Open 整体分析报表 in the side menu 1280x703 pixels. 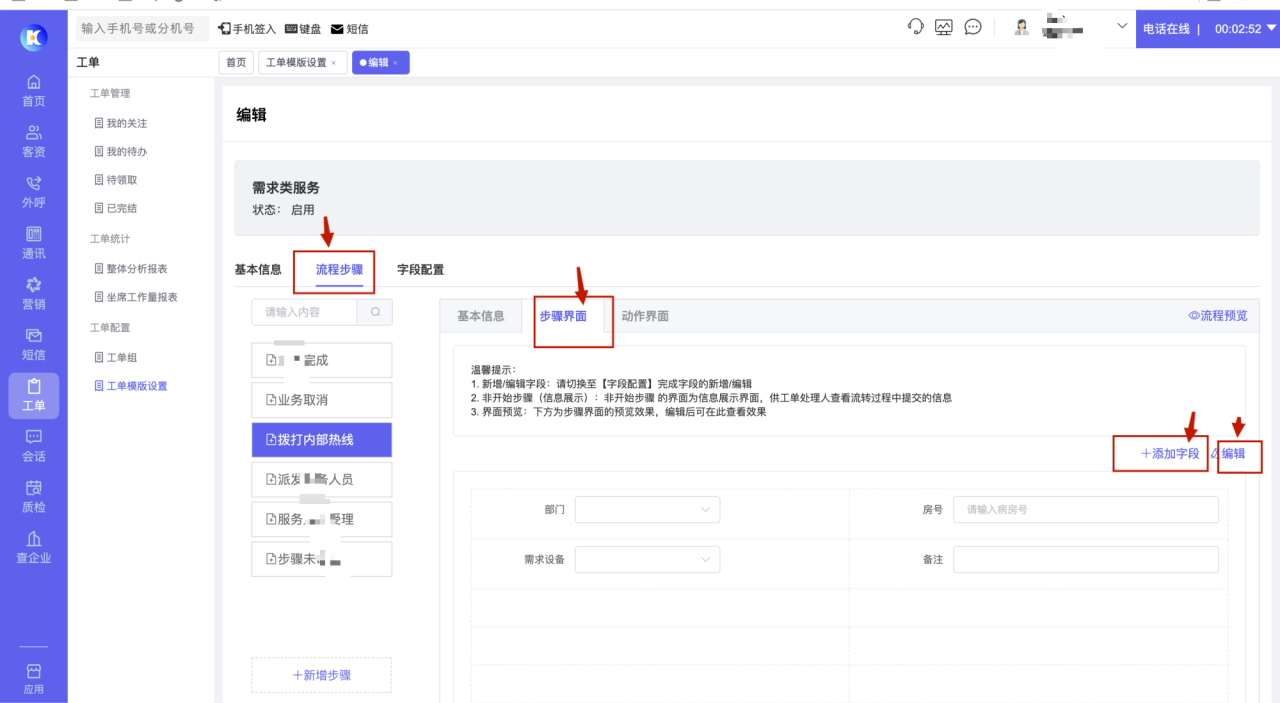[x=136, y=269]
